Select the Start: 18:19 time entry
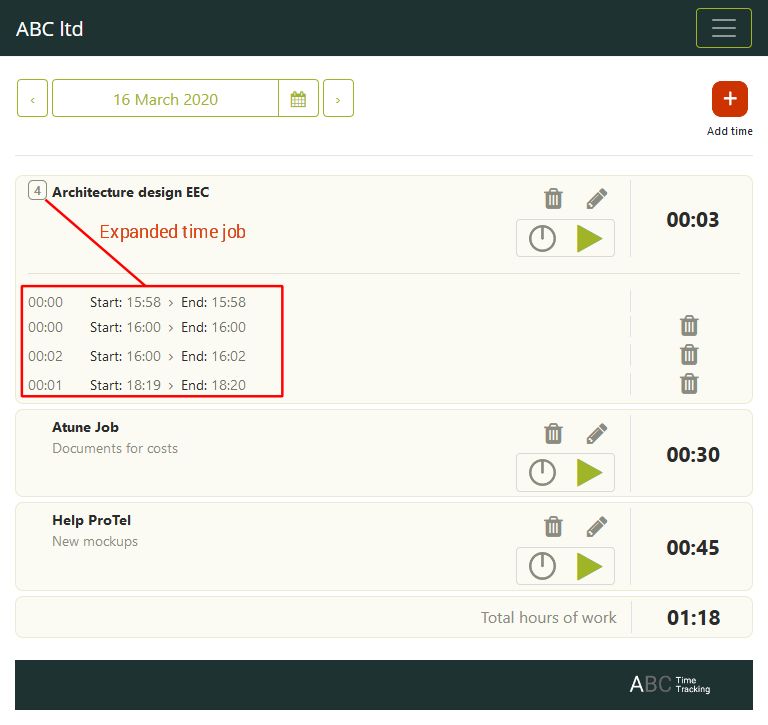 pos(125,385)
